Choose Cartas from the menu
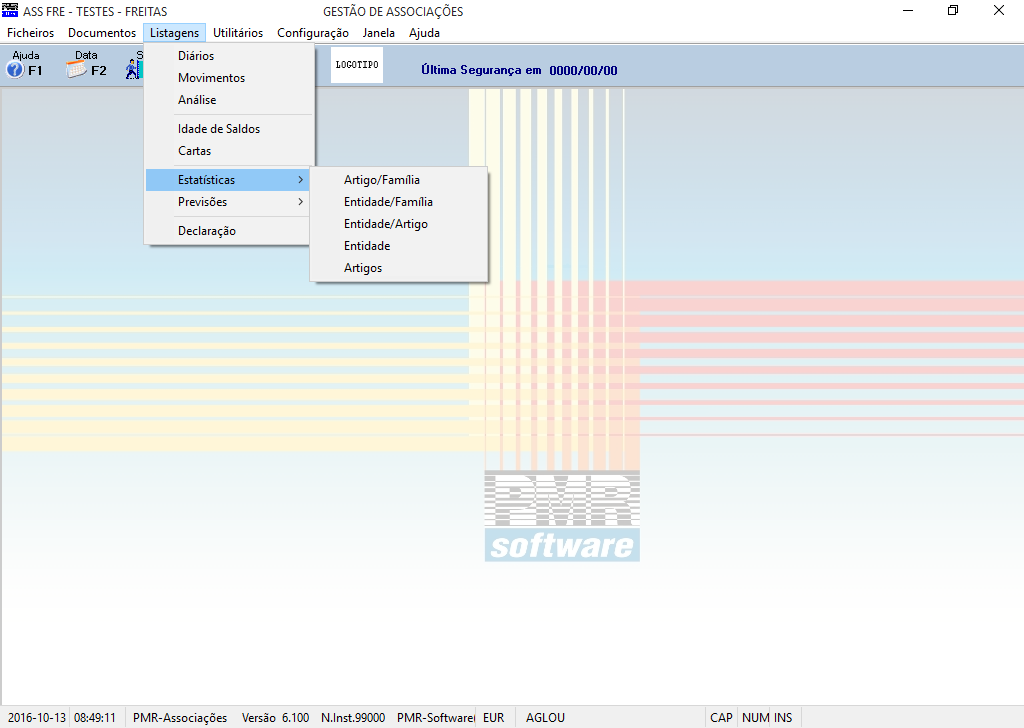This screenshot has width=1024, height=728. [229, 151]
